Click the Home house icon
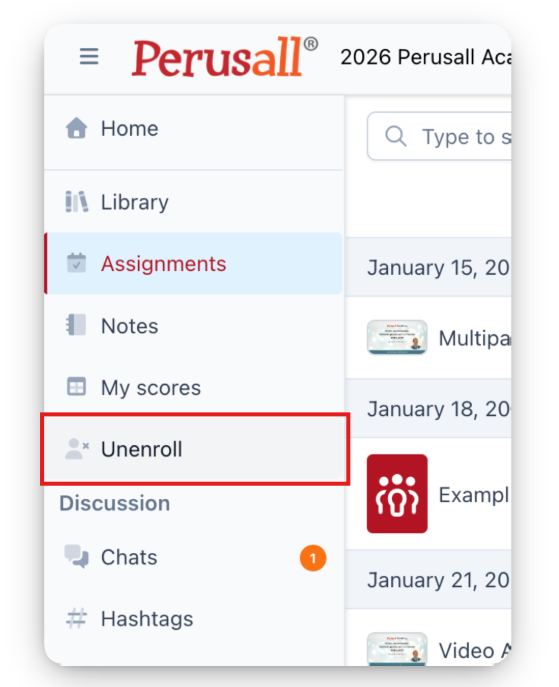 click(77, 128)
